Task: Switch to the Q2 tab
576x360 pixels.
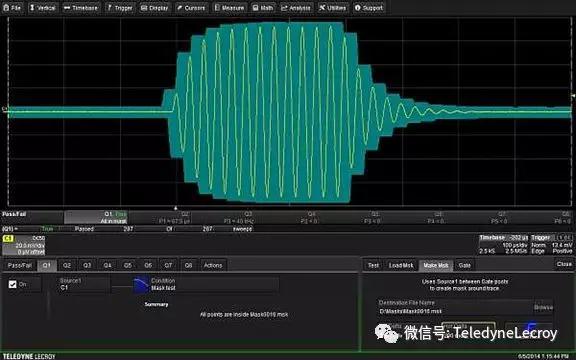Action: pyautogui.click(x=67, y=265)
